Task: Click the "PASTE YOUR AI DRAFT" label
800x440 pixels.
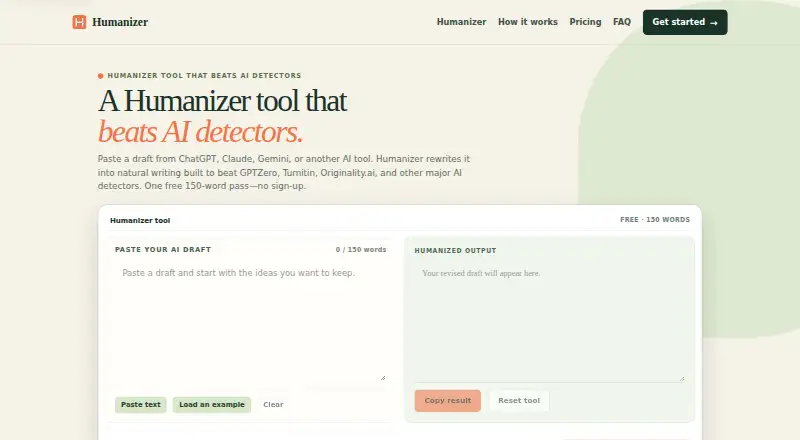Action: (163, 250)
